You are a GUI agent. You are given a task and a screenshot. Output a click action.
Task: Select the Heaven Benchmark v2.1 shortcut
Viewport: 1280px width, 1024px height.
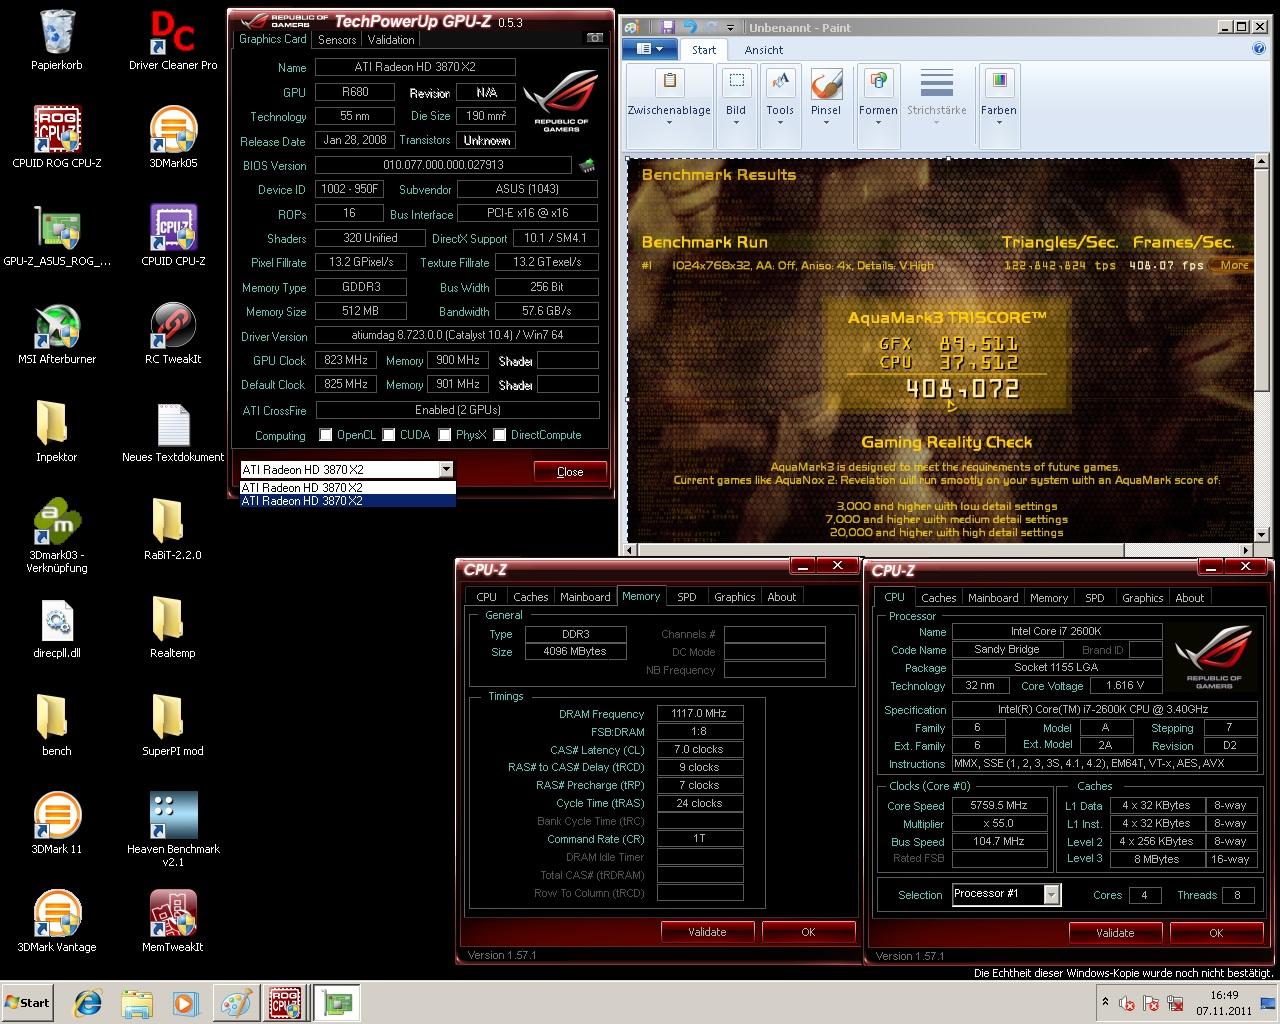coord(172,829)
